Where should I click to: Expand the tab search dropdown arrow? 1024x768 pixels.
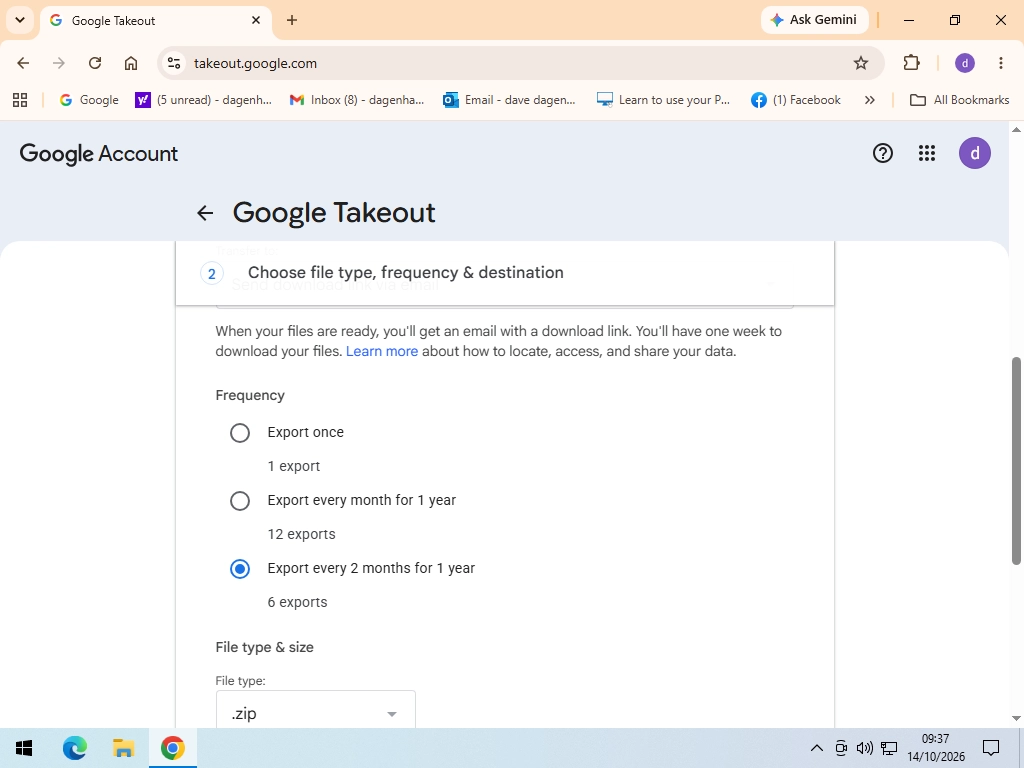20,20
